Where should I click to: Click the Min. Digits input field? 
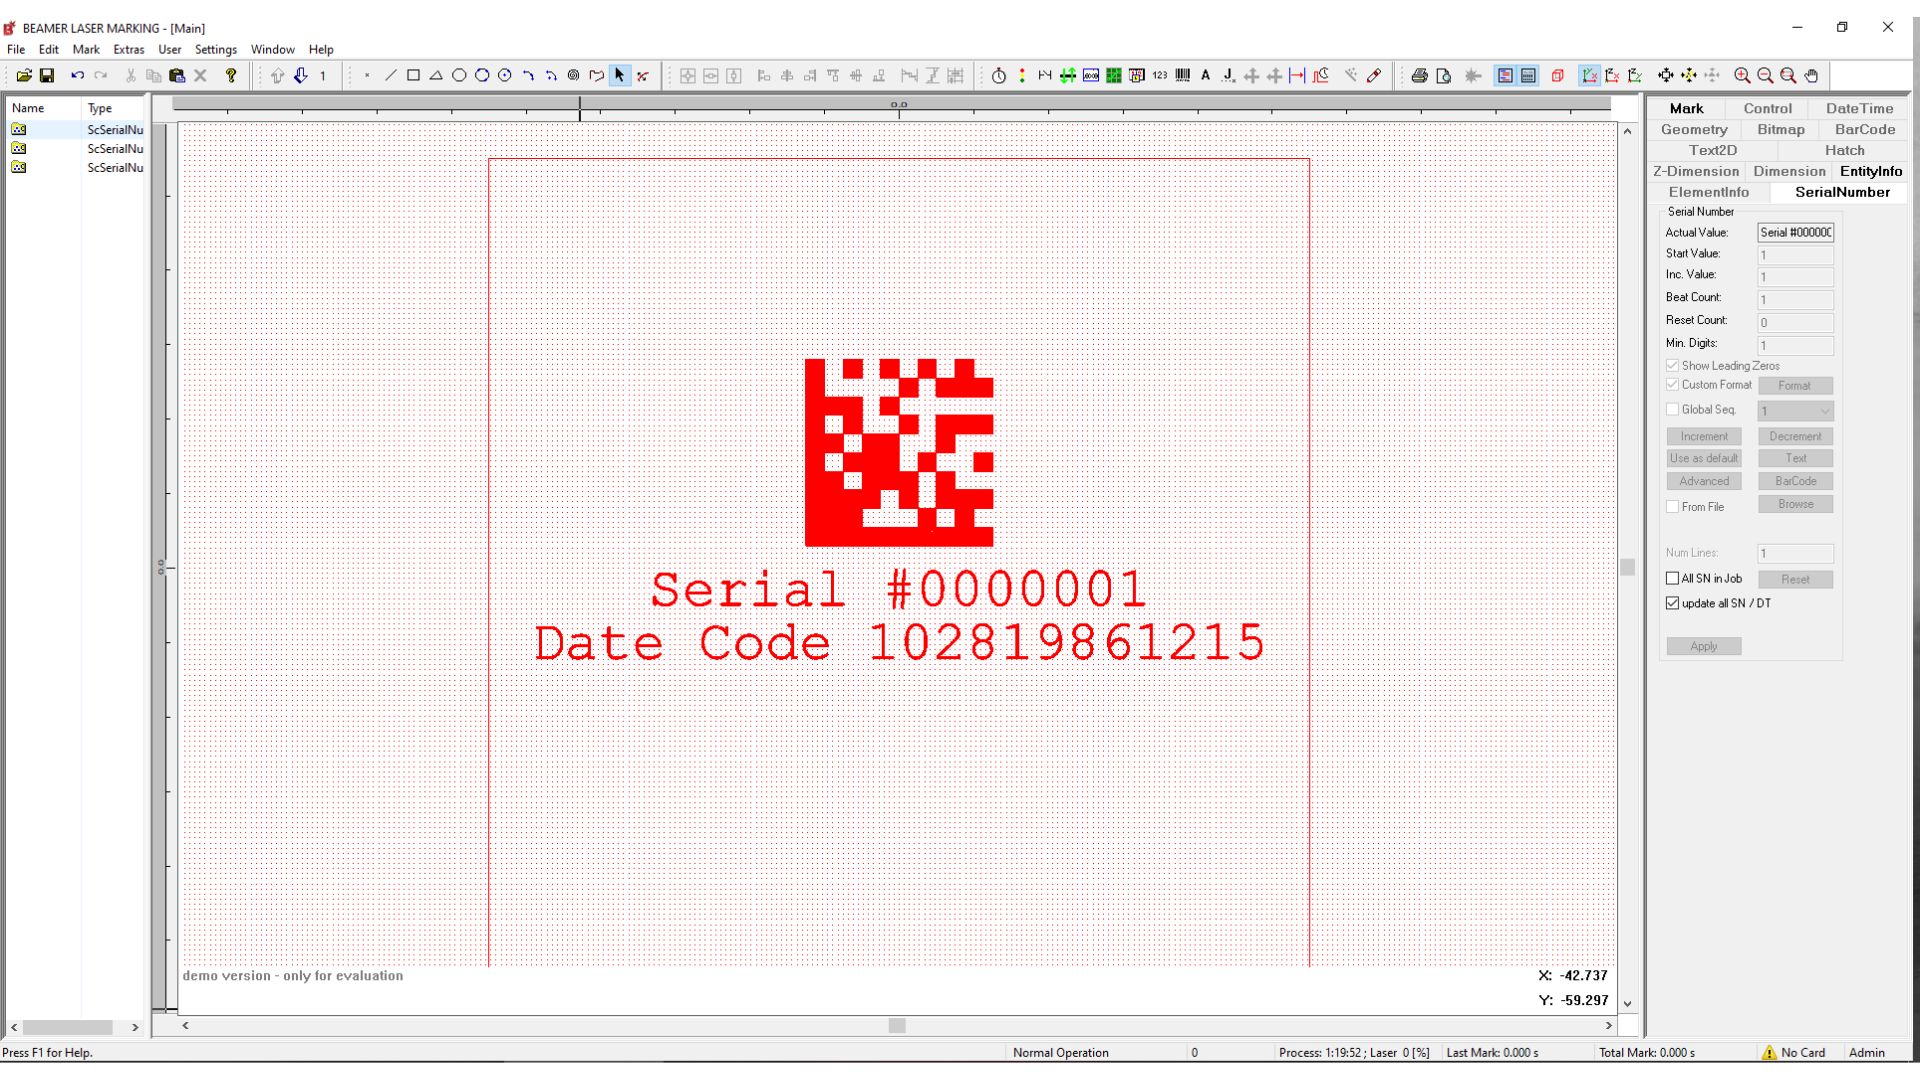[x=1796, y=345]
